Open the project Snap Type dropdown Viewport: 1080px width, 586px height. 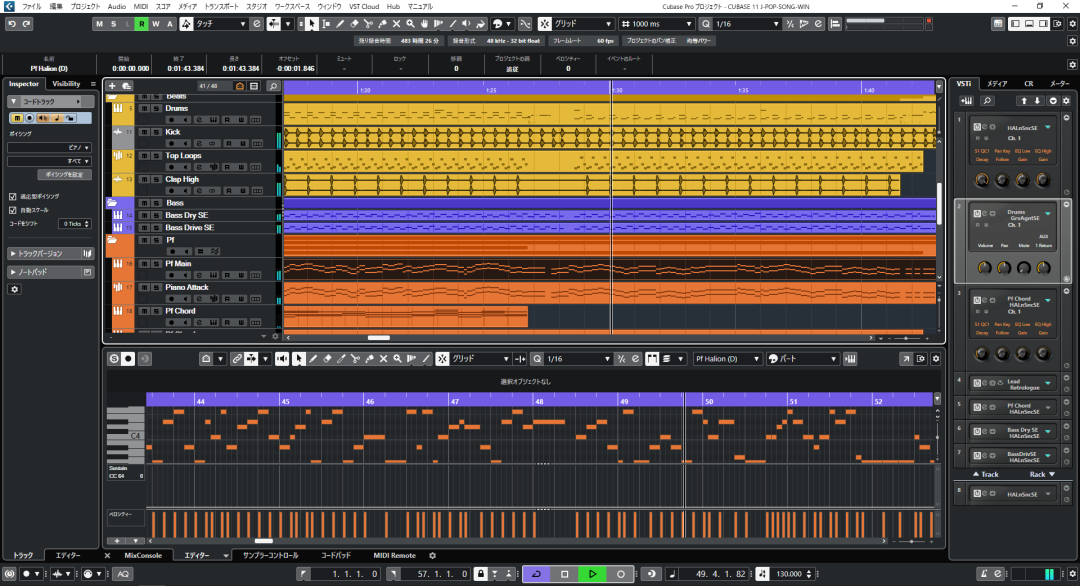583,24
